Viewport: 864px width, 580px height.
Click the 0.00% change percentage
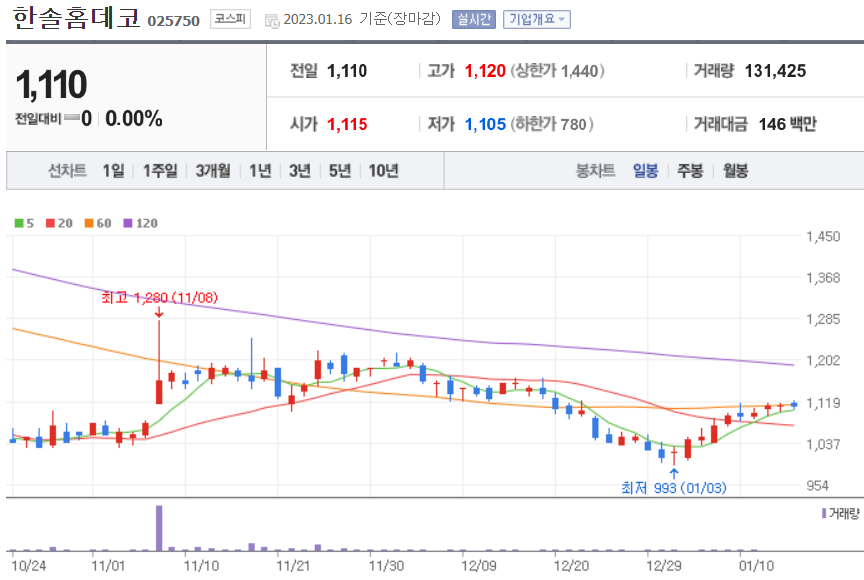(x=134, y=118)
